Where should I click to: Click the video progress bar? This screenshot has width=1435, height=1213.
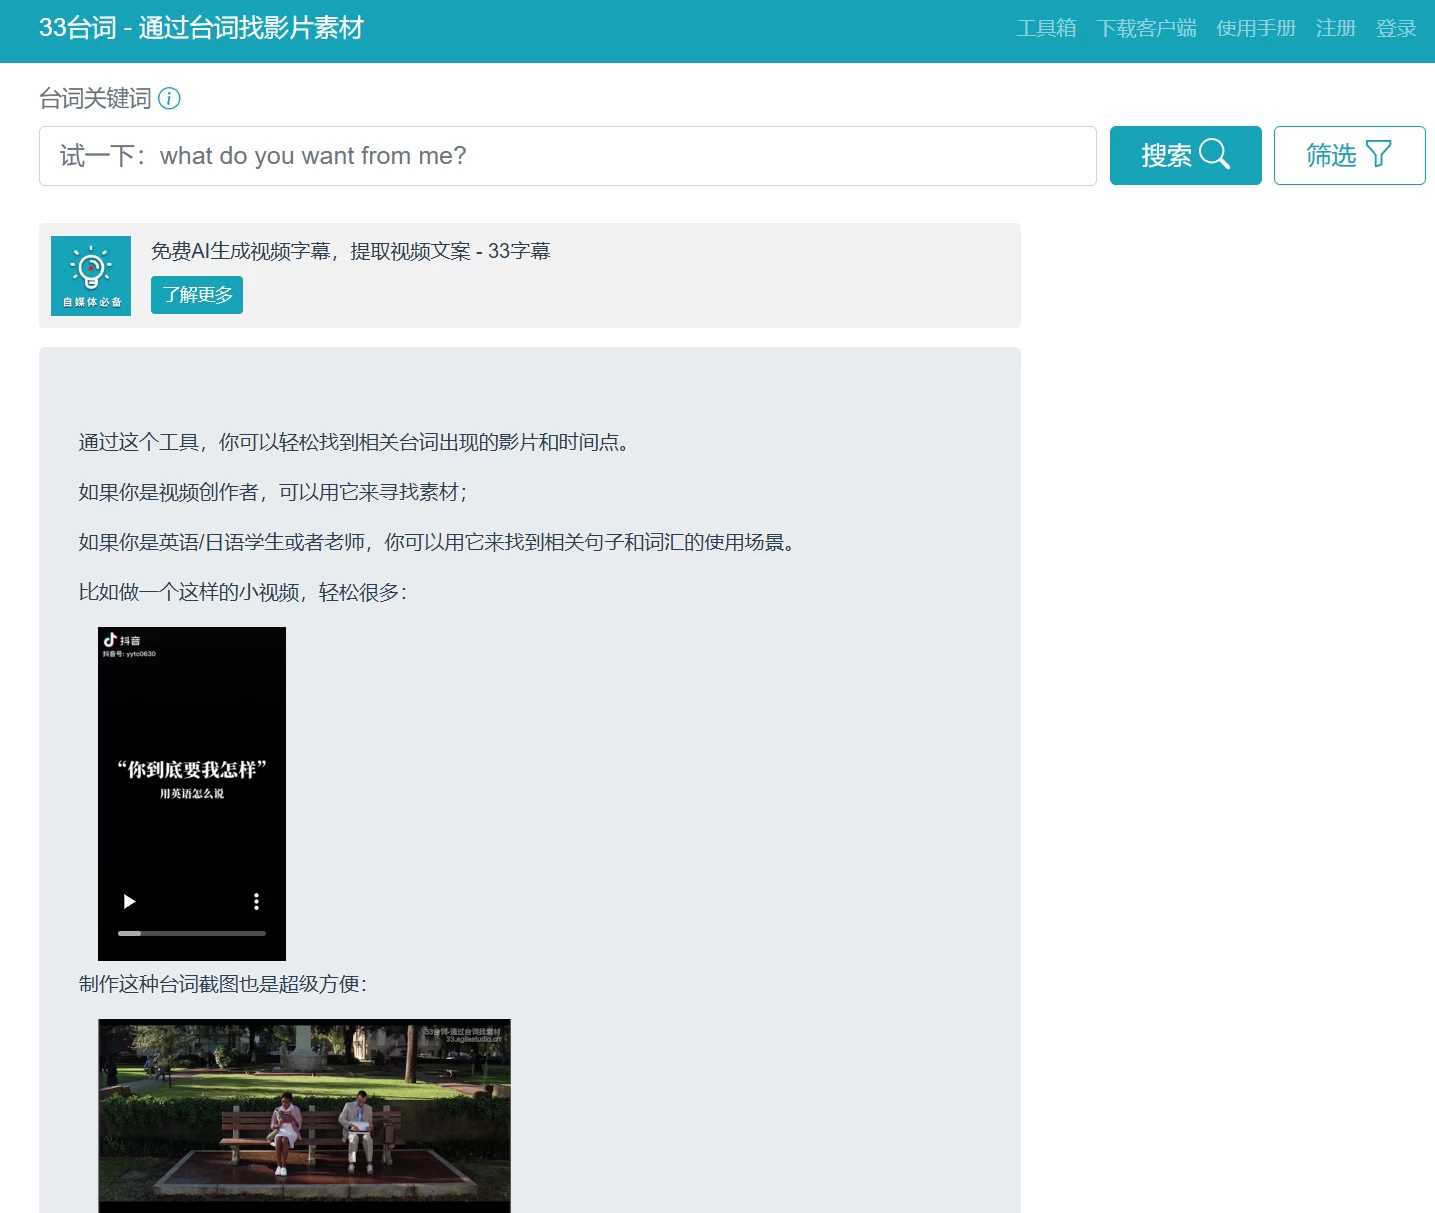tap(192, 933)
